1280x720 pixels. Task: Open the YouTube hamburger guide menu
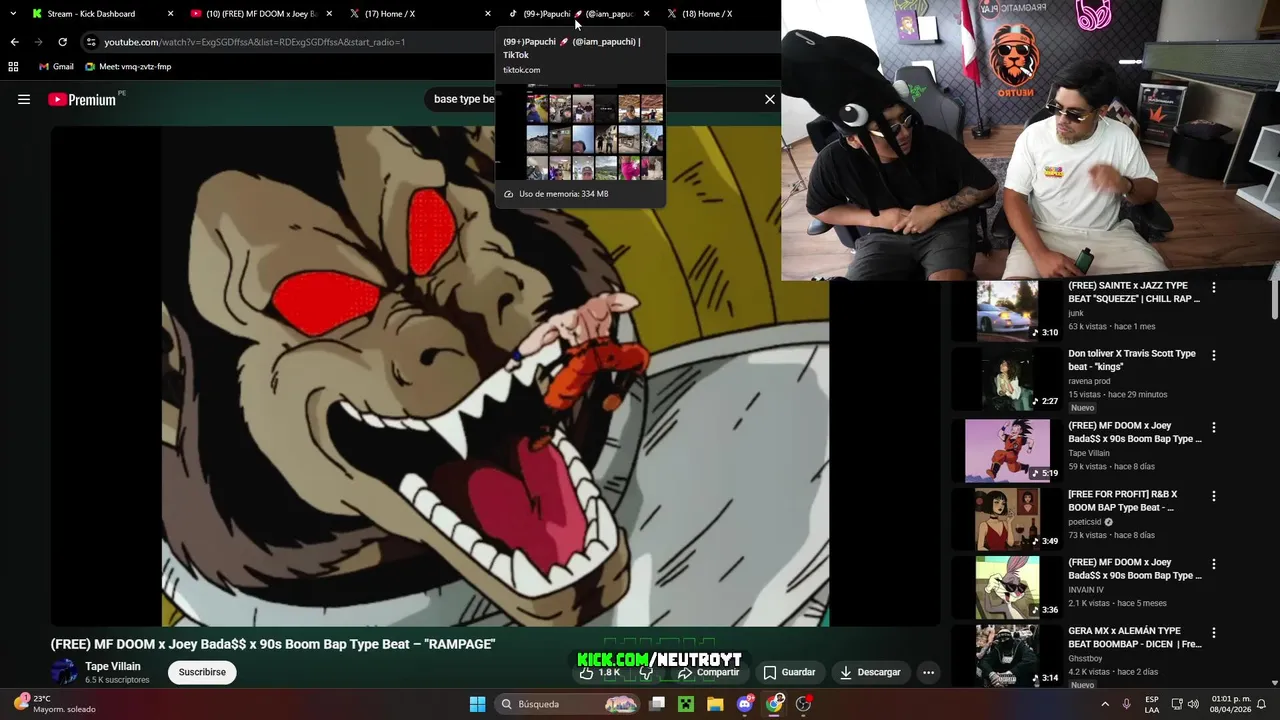(24, 99)
